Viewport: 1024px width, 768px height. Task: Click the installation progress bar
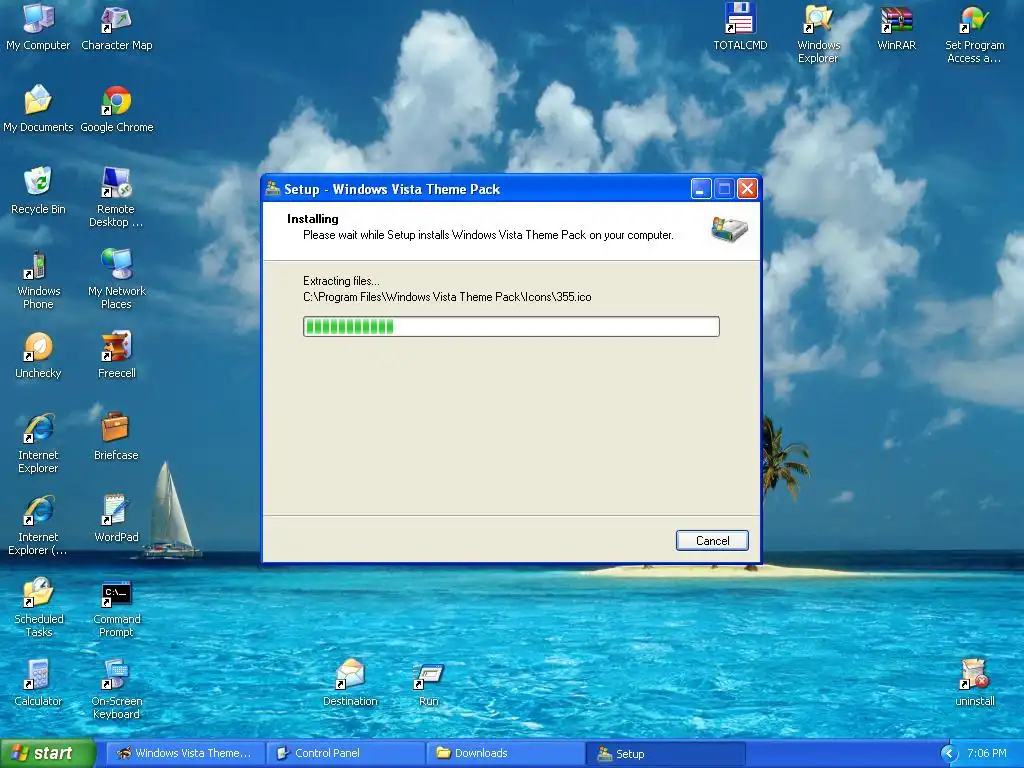point(511,327)
